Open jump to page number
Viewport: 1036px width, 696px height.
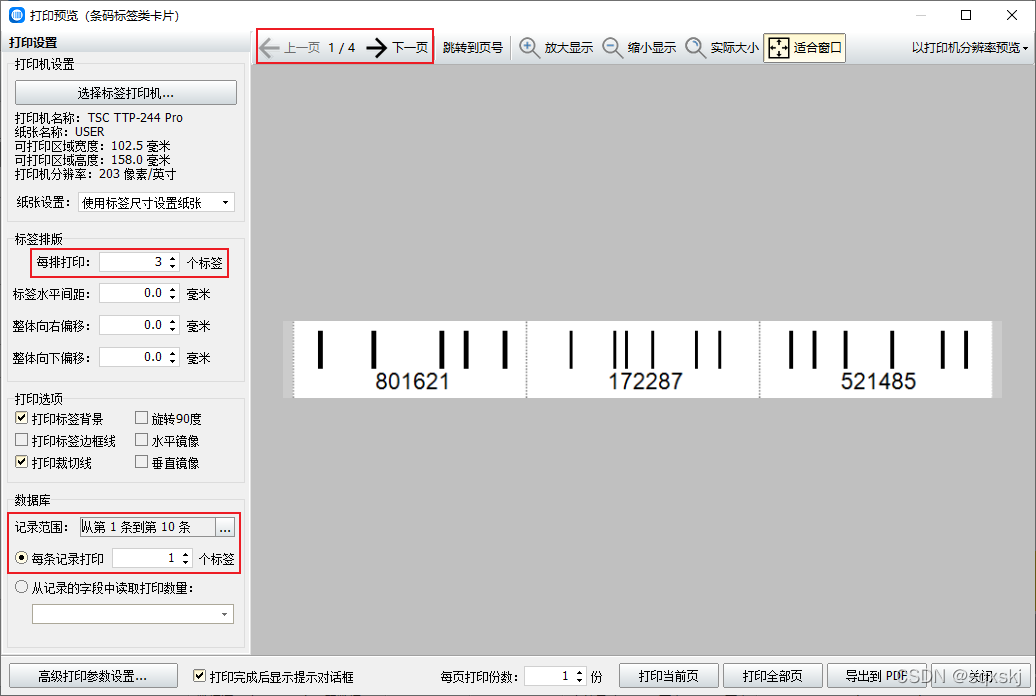point(472,48)
